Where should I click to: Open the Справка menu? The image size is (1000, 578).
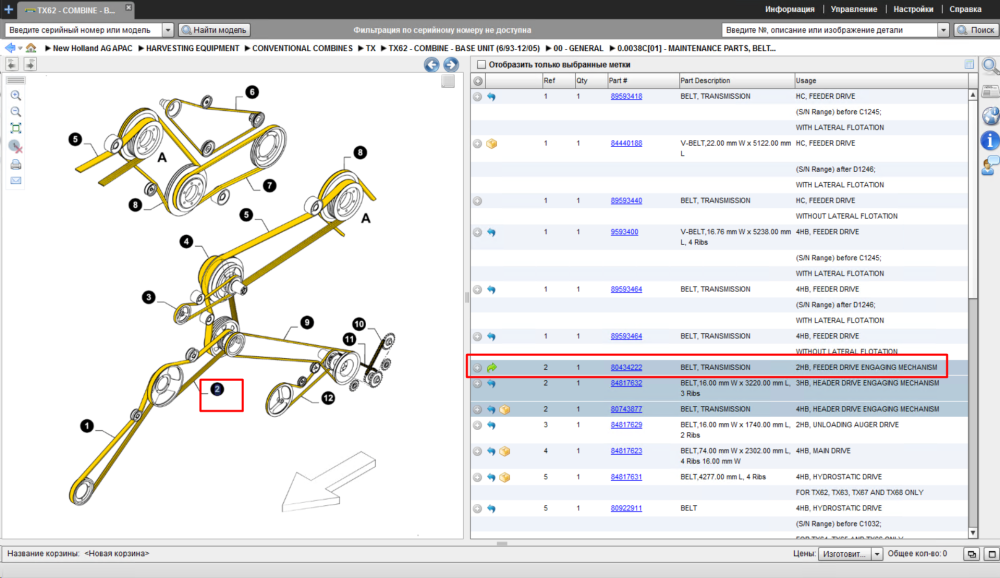coord(965,9)
